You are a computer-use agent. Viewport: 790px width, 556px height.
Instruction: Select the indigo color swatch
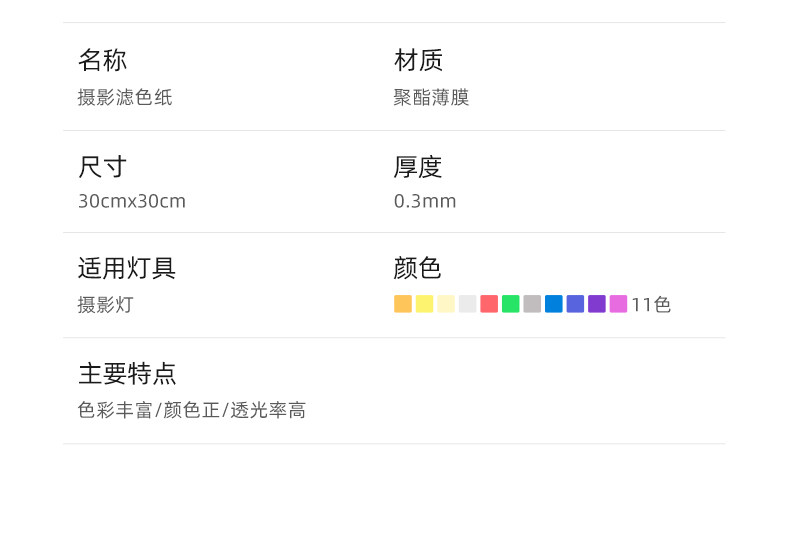[575, 304]
